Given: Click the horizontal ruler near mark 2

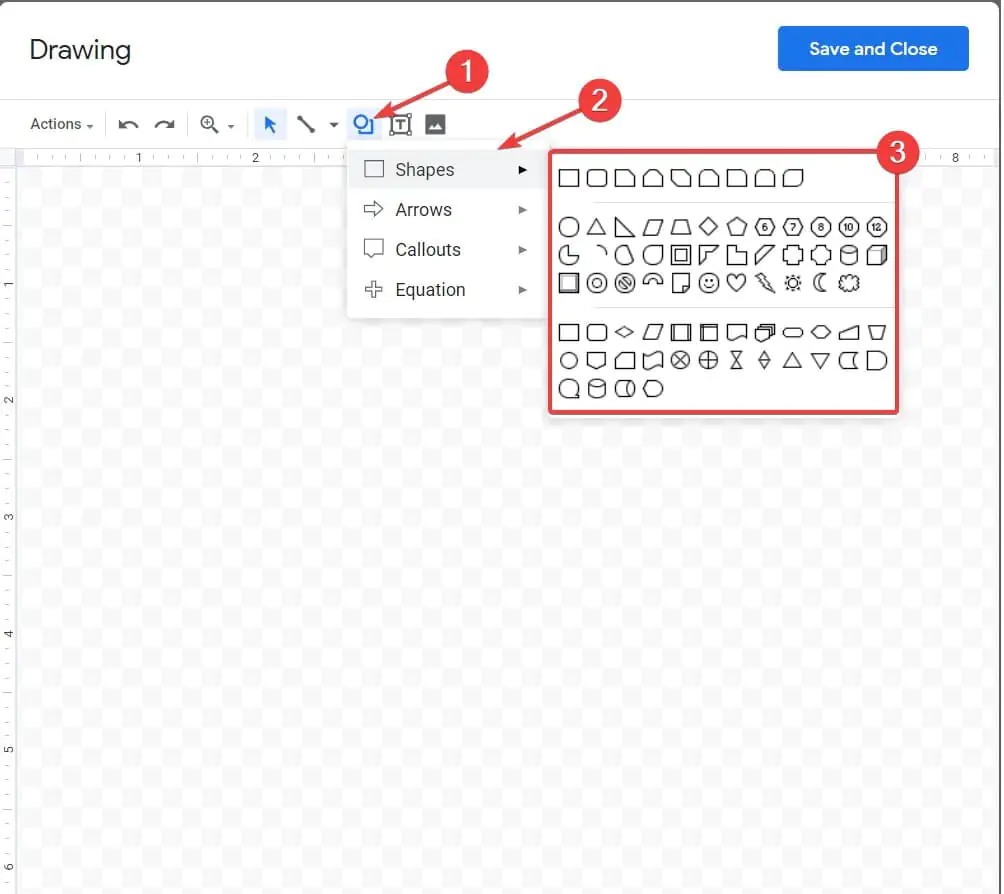Looking at the screenshot, I should (255, 158).
